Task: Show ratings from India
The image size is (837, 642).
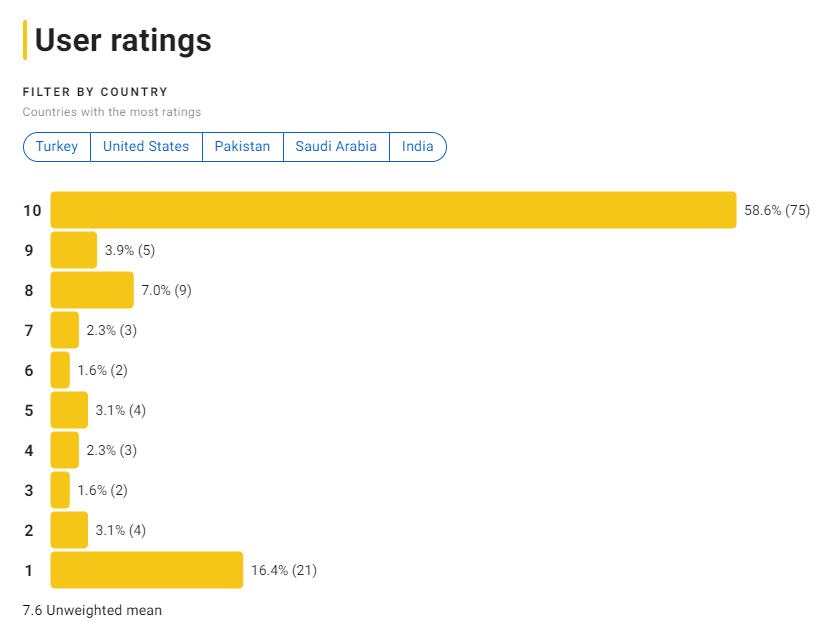Action: tap(417, 147)
